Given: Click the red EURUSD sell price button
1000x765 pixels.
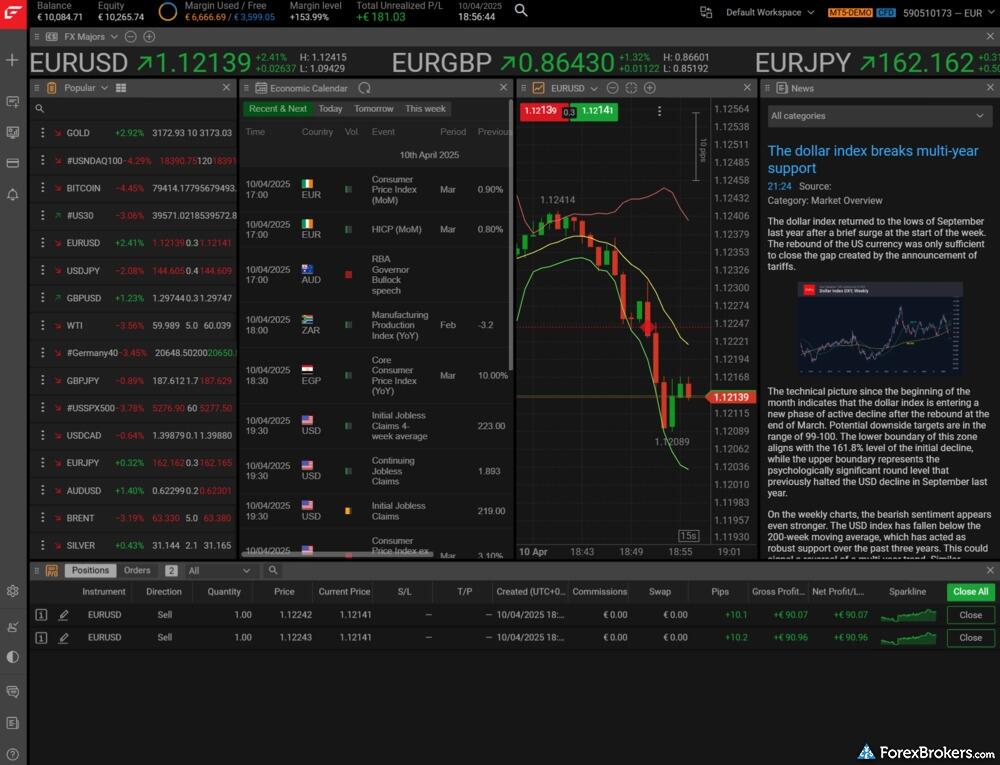Looking at the screenshot, I should point(541,111).
